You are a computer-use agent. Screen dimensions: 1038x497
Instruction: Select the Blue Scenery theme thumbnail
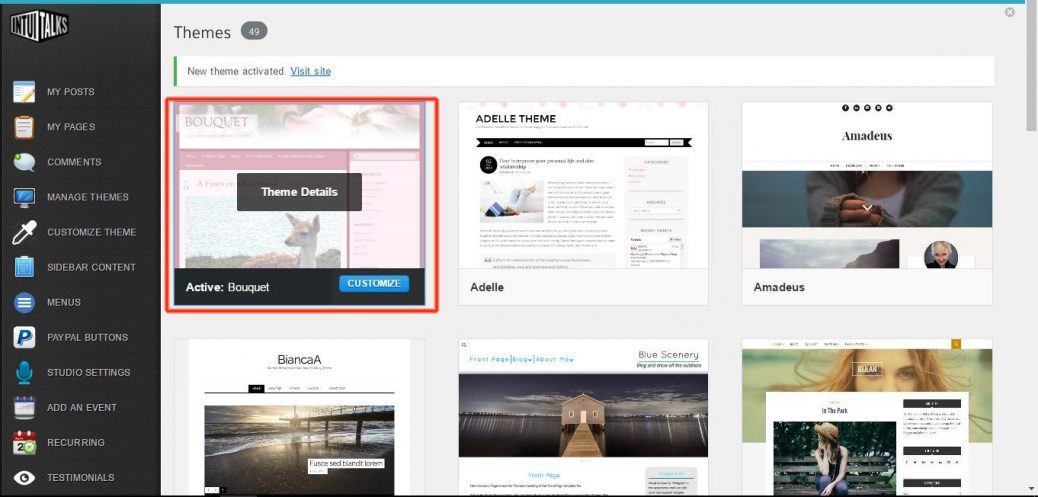(583, 417)
